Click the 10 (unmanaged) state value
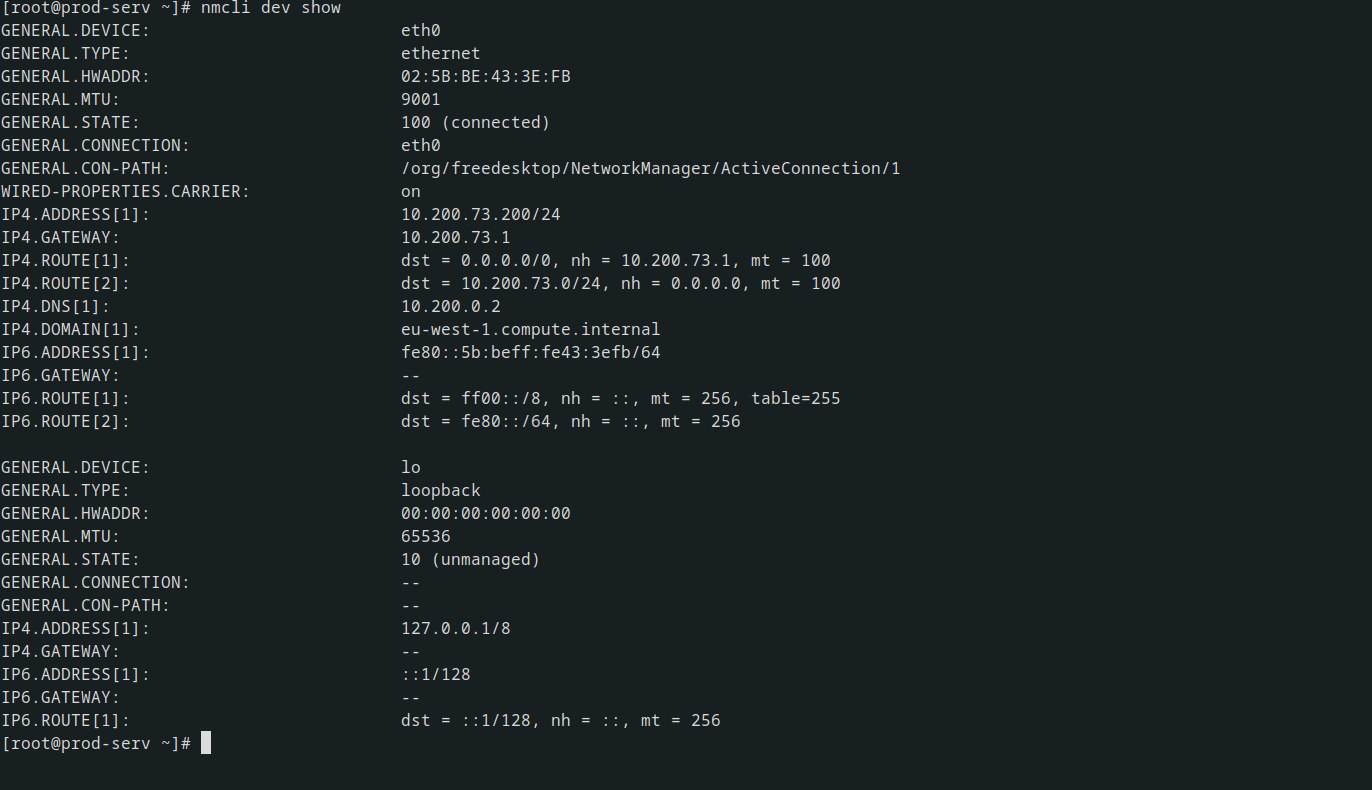Viewport: 1372px width, 790px height. (x=471, y=560)
